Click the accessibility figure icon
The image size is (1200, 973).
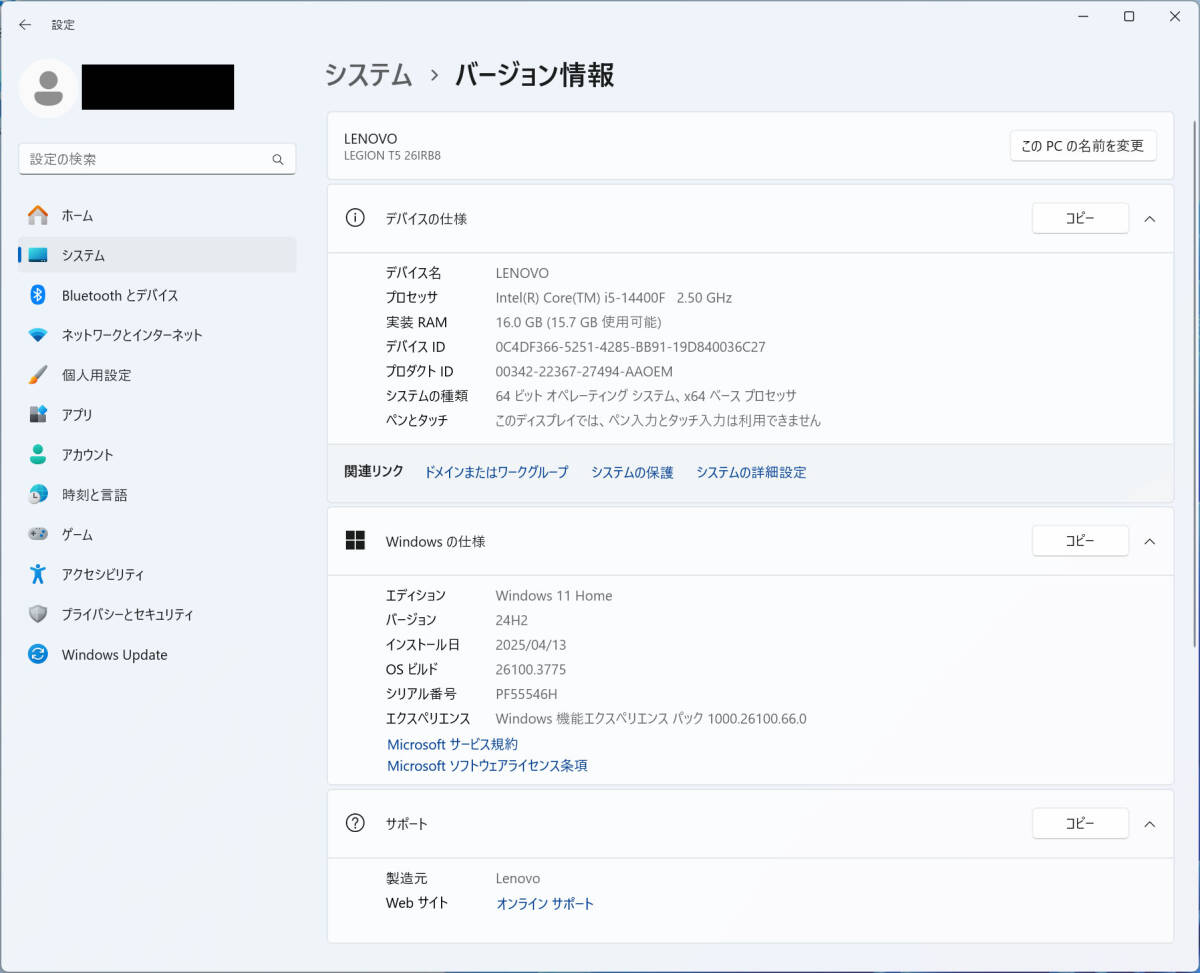[38, 574]
